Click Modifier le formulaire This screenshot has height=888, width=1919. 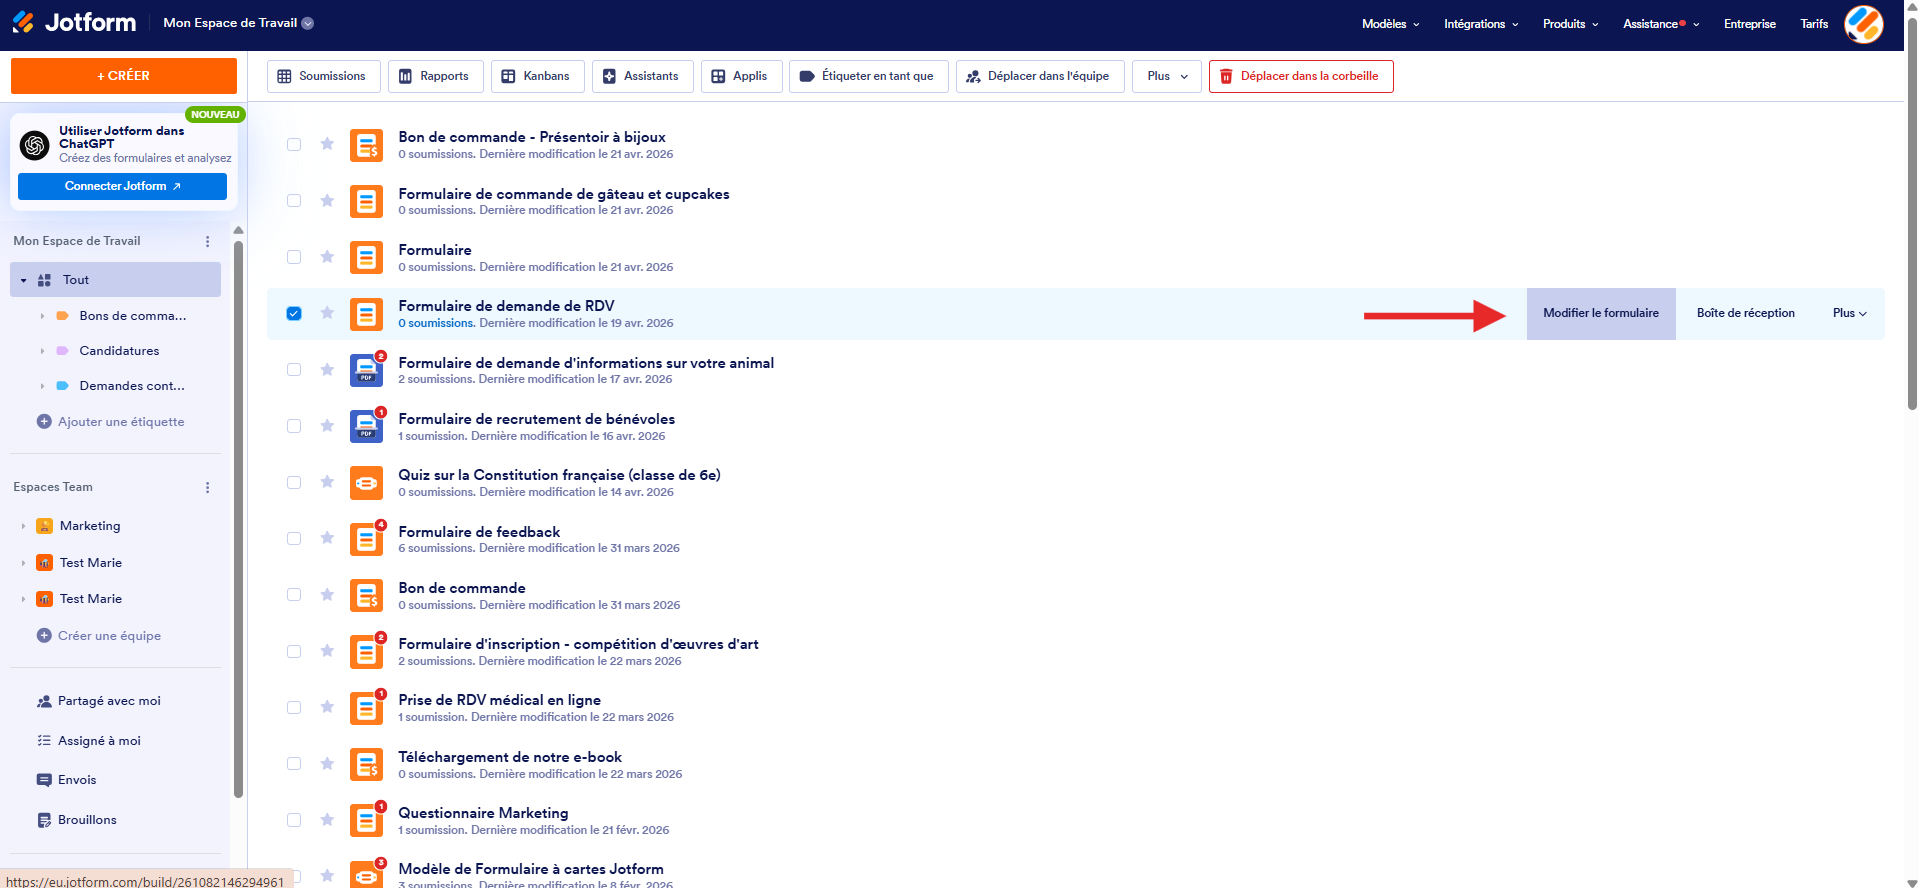pyautogui.click(x=1601, y=313)
